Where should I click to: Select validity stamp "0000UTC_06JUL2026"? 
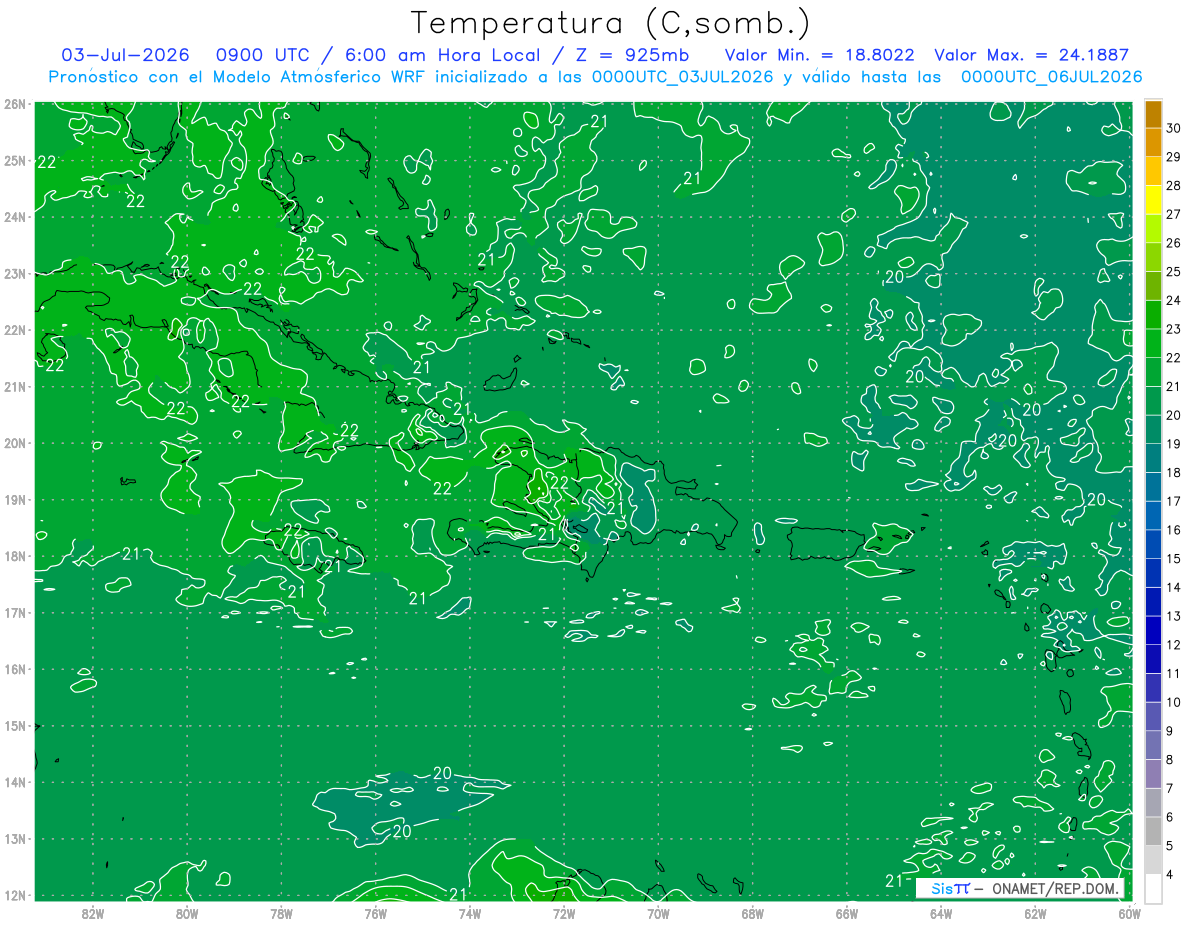click(x=1052, y=77)
